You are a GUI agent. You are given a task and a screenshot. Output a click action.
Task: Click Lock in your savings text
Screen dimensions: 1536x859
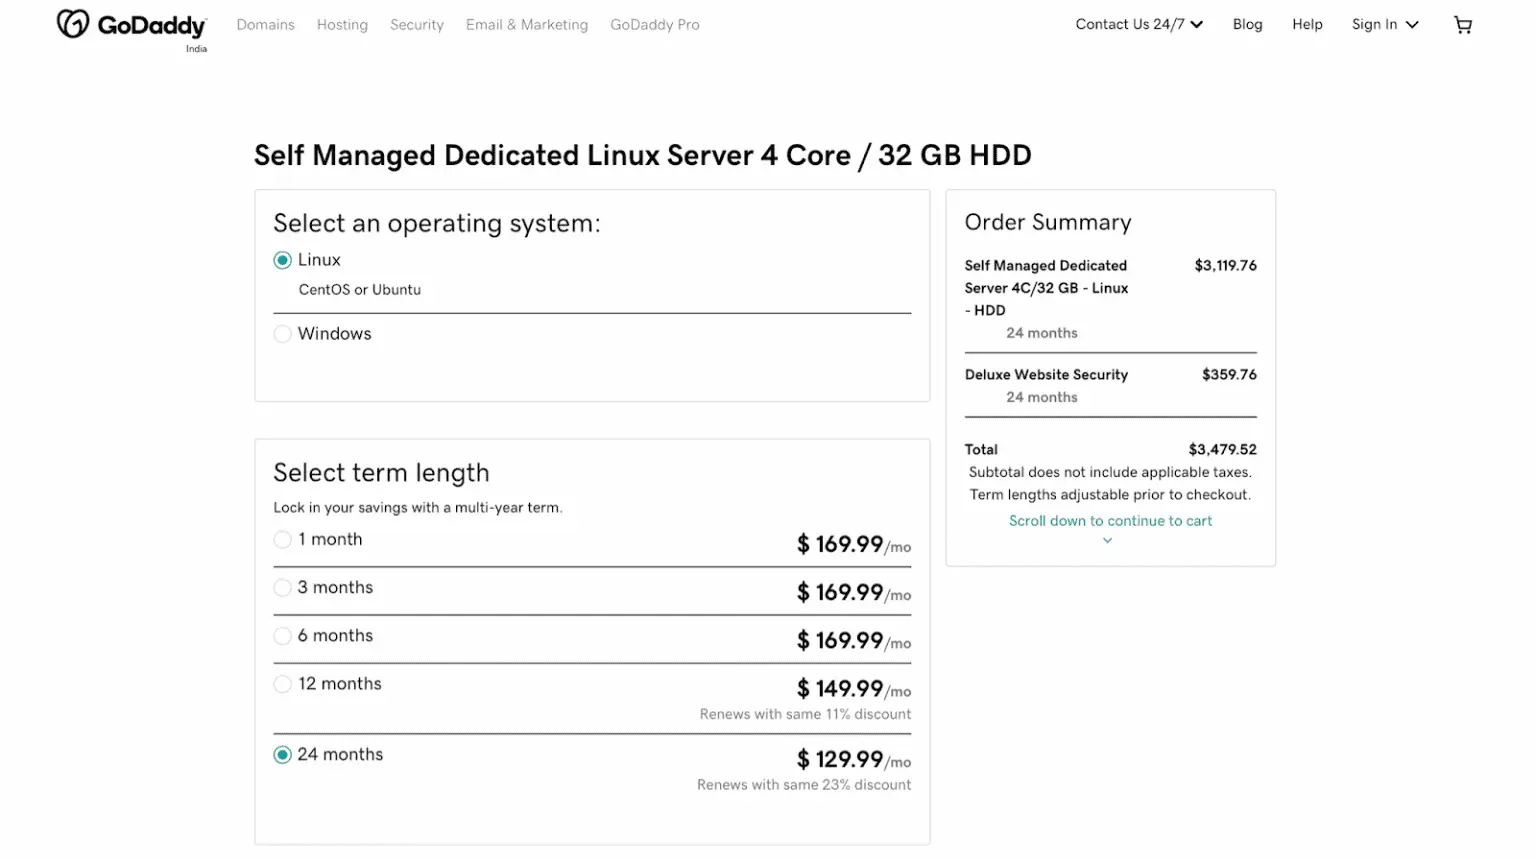[418, 508]
